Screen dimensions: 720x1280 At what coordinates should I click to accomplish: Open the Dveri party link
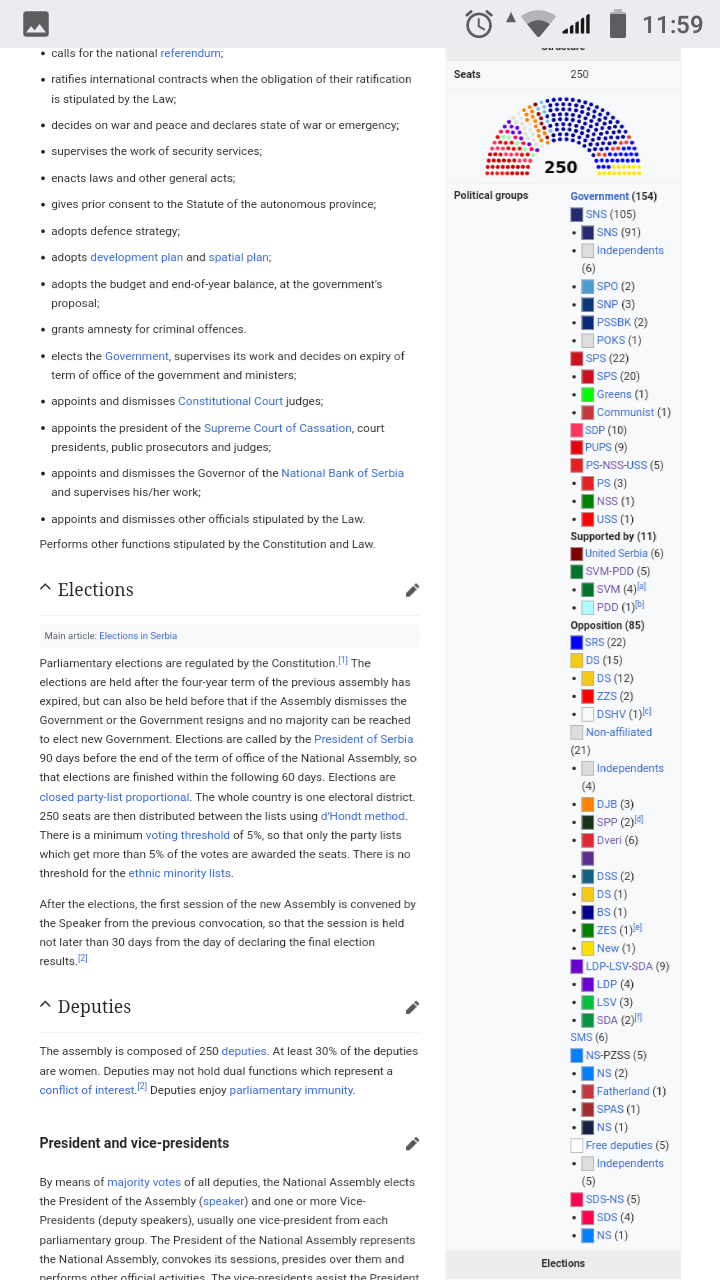click(609, 840)
